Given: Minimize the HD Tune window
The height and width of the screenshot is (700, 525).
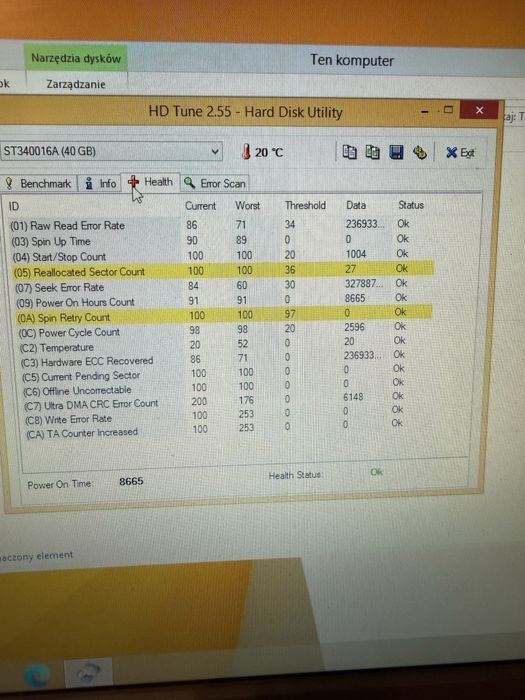Looking at the screenshot, I should [425, 112].
